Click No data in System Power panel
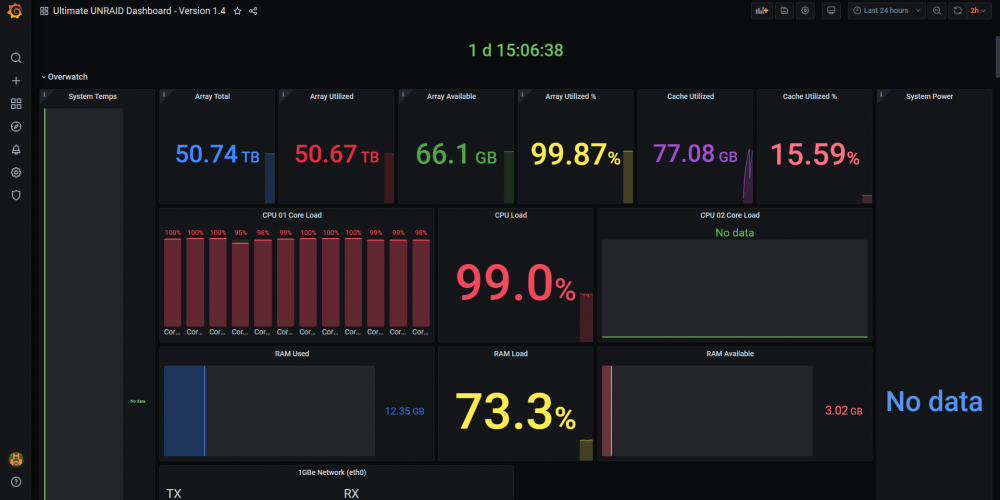The height and width of the screenshot is (500, 1000). pos(934,402)
